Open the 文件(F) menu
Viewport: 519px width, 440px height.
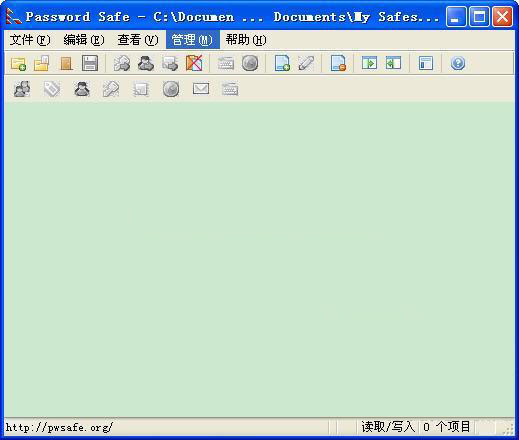pos(30,40)
